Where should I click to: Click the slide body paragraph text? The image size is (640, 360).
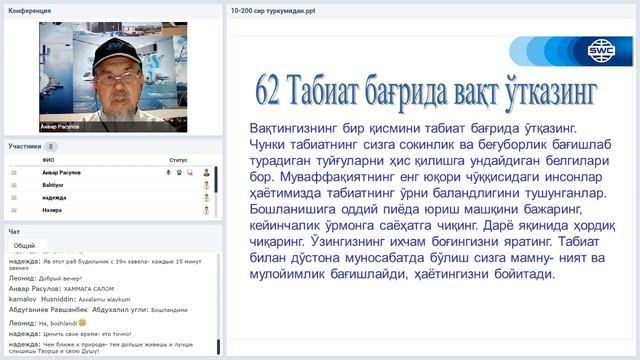(x=432, y=201)
